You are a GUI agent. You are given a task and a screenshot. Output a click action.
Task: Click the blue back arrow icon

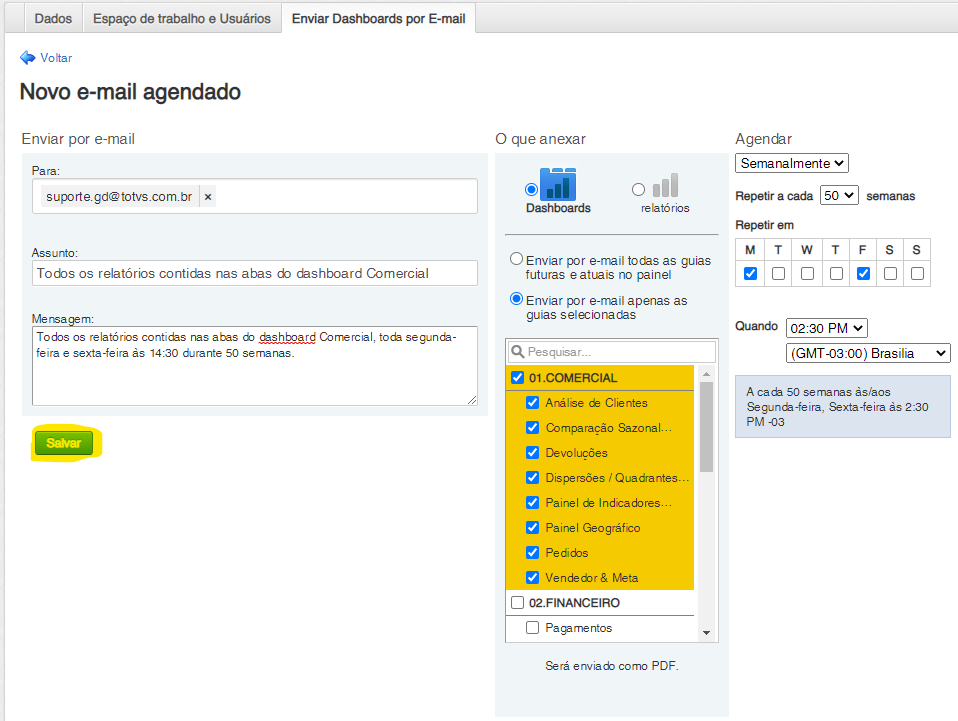[27, 57]
